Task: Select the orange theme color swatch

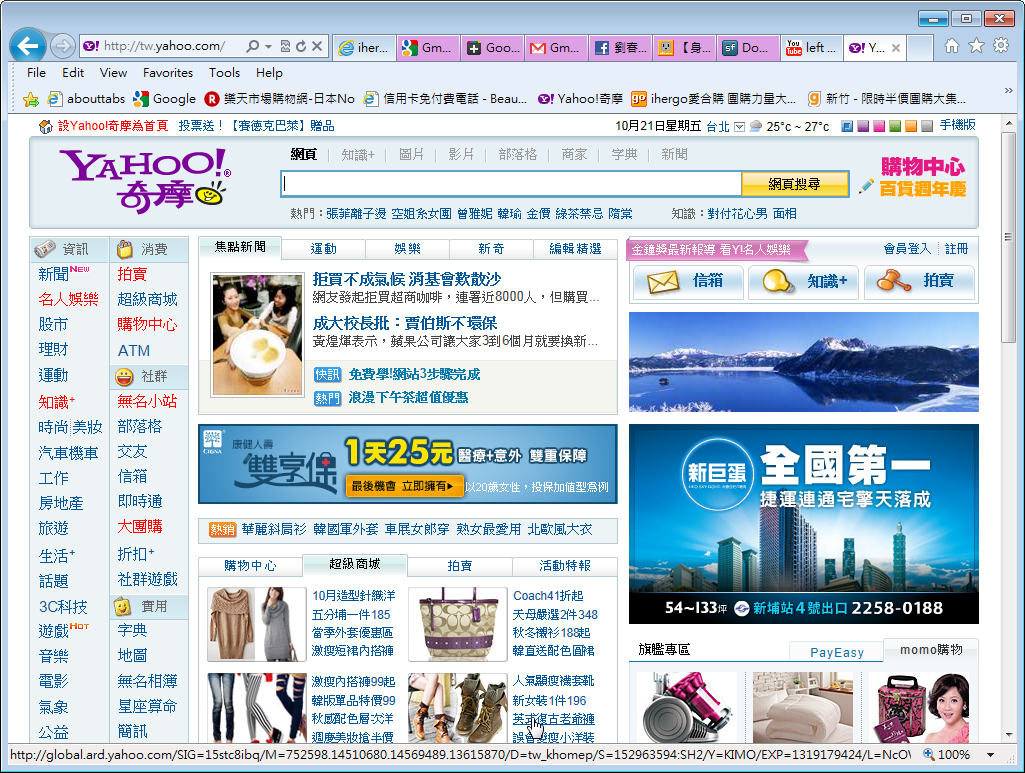Action: 911,126
